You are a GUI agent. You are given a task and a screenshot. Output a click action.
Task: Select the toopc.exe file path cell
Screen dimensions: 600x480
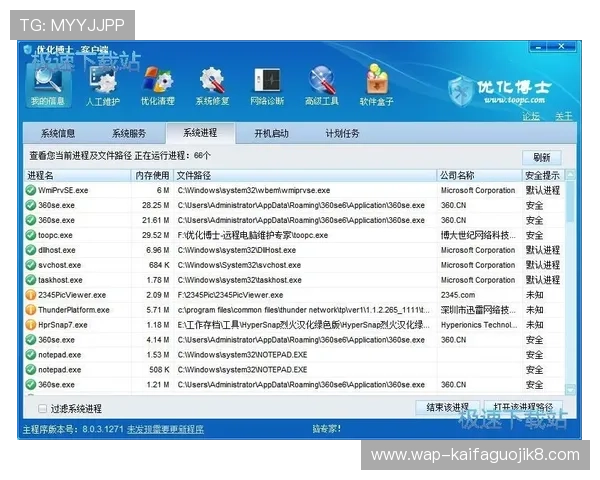click(x=253, y=235)
